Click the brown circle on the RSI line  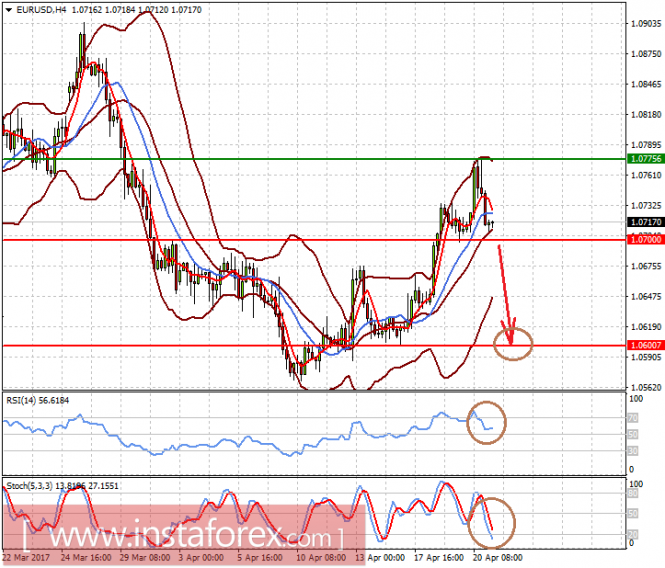(486, 423)
